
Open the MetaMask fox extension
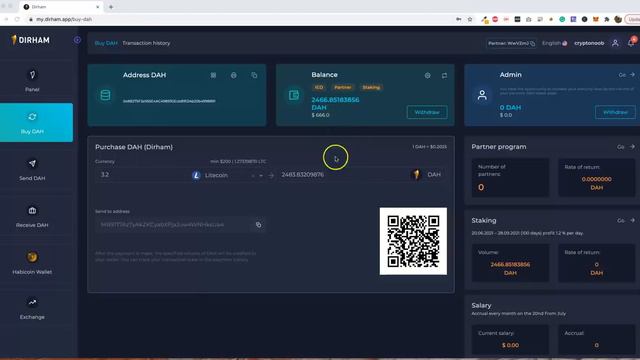click(x=596, y=19)
